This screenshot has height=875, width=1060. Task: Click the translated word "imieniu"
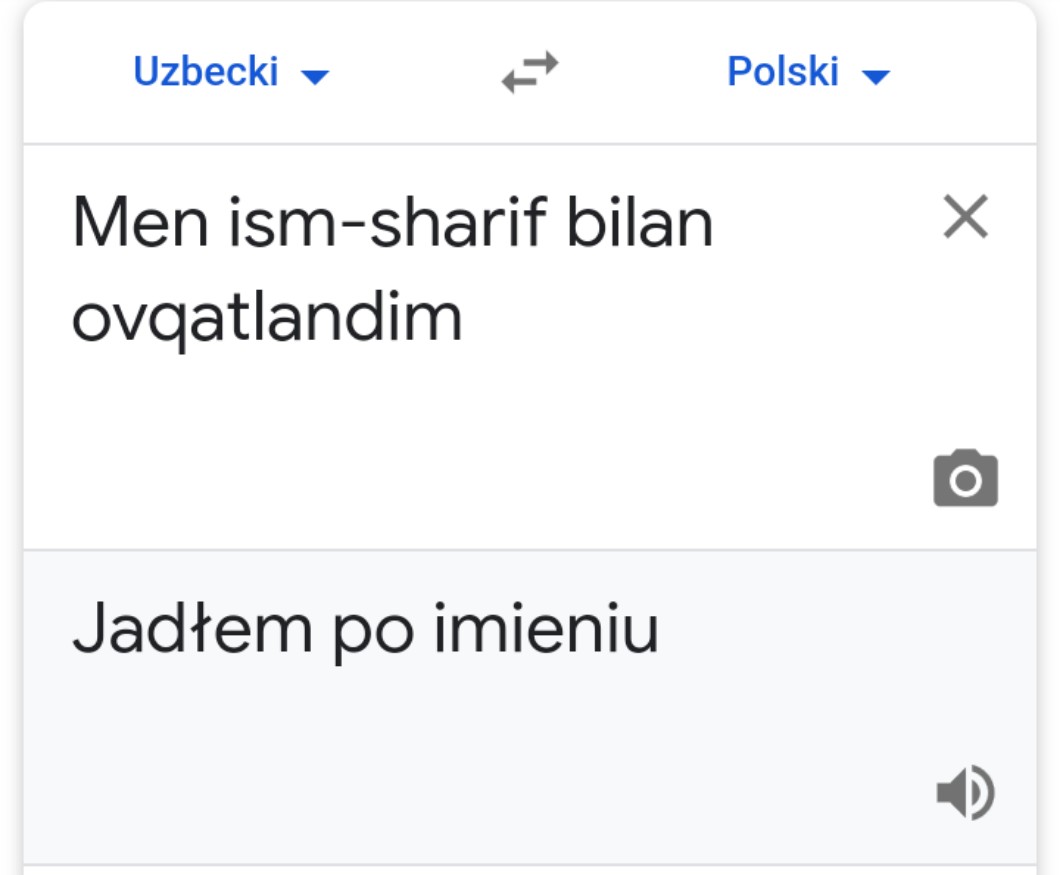coord(545,628)
